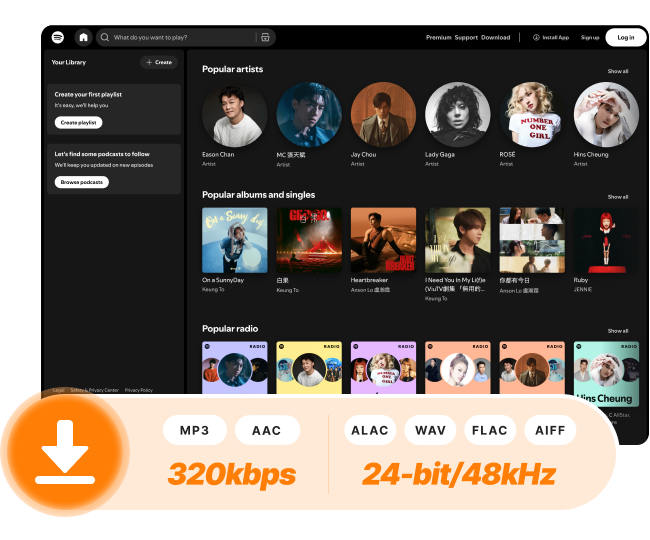The image size is (650, 540).
Task: Open the yellow radio card
Action: [309, 367]
